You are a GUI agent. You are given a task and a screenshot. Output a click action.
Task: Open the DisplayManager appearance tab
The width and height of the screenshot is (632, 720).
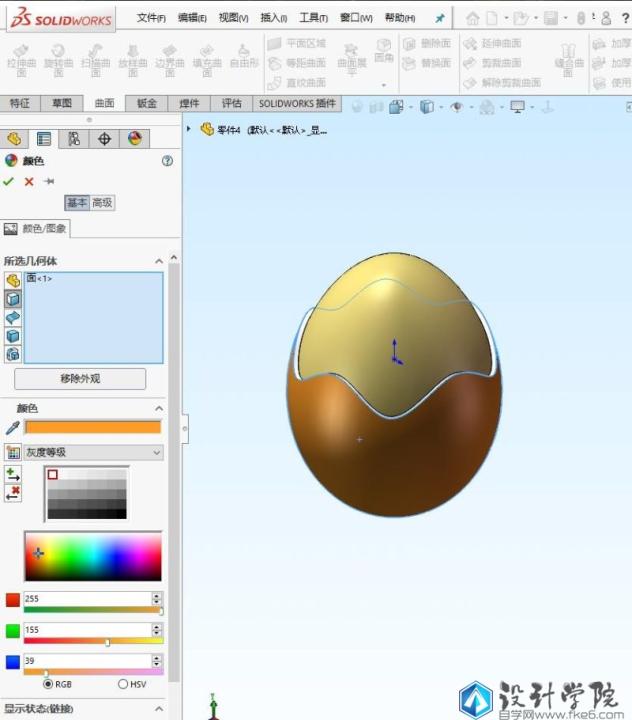tap(134, 139)
